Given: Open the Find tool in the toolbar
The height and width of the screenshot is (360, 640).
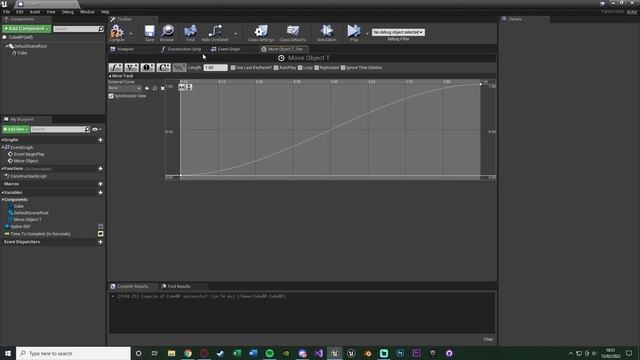Looking at the screenshot, I should (190, 33).
